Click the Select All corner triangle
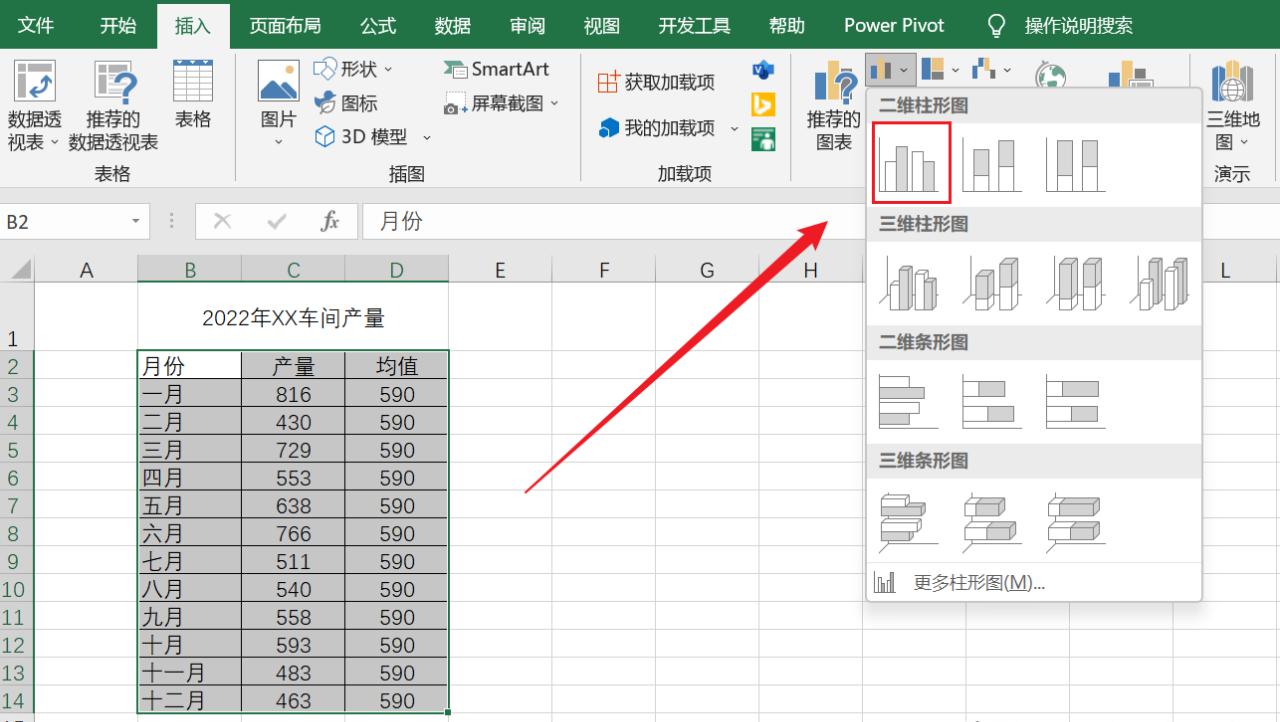This screenshot has width=1280, height=722. (x=20, y=270)
